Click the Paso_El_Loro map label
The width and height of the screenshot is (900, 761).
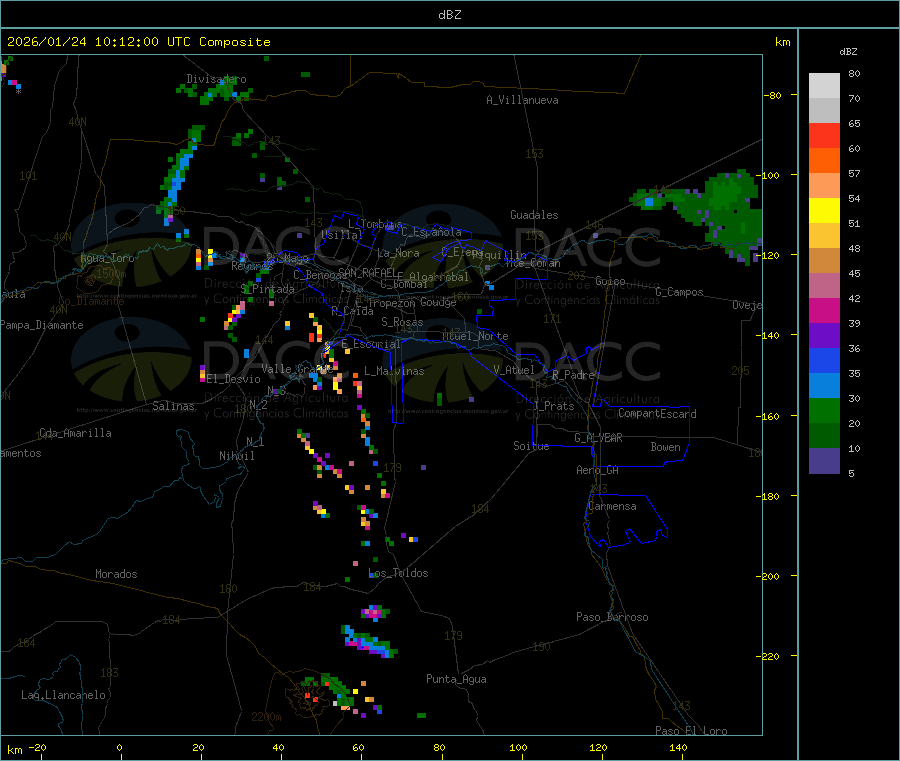(691, 731)
